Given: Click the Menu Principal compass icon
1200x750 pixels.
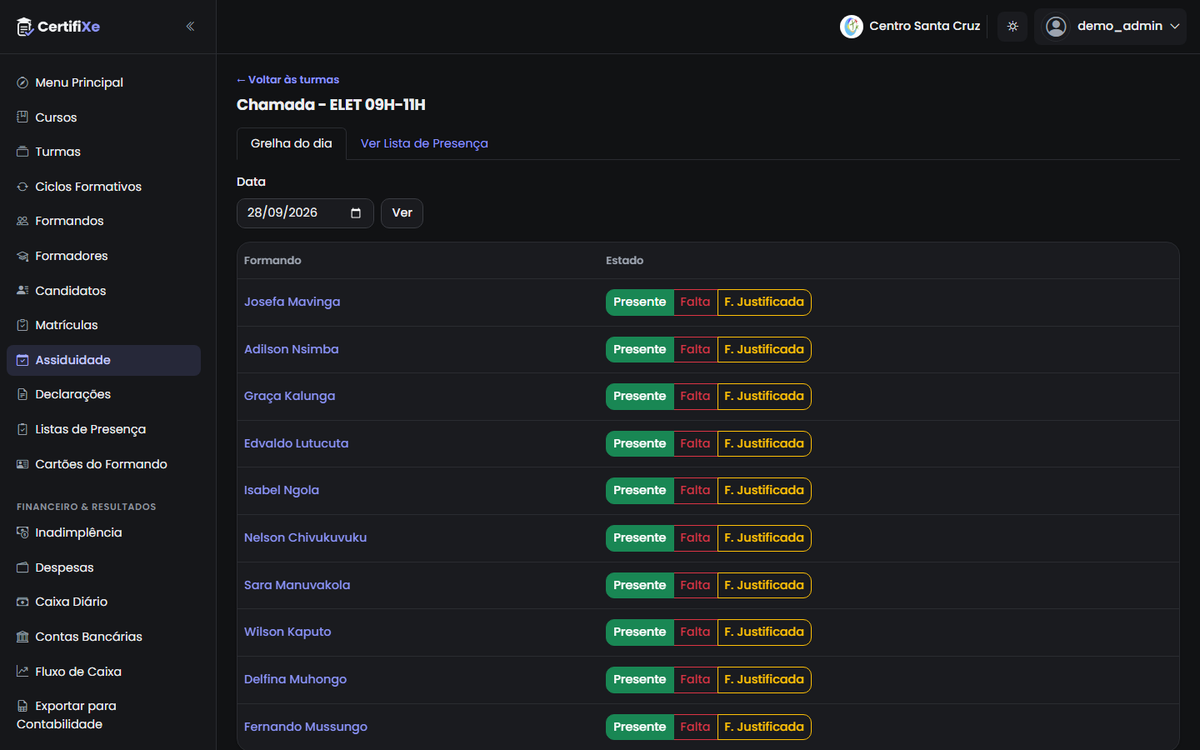Looking at the screenshot, I should tap(23, 83).
